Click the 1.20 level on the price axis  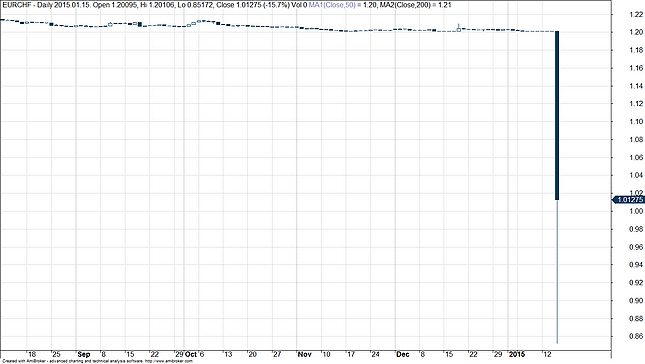[x=636, y=32]
